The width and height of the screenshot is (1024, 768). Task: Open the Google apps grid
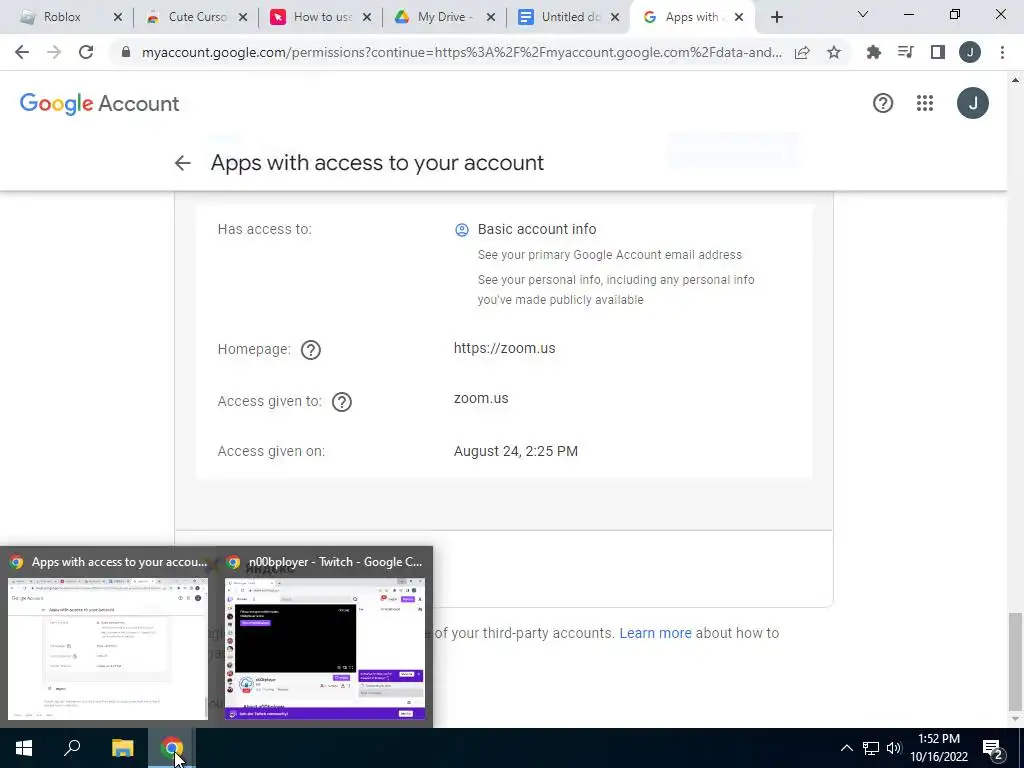pos(925,103)
